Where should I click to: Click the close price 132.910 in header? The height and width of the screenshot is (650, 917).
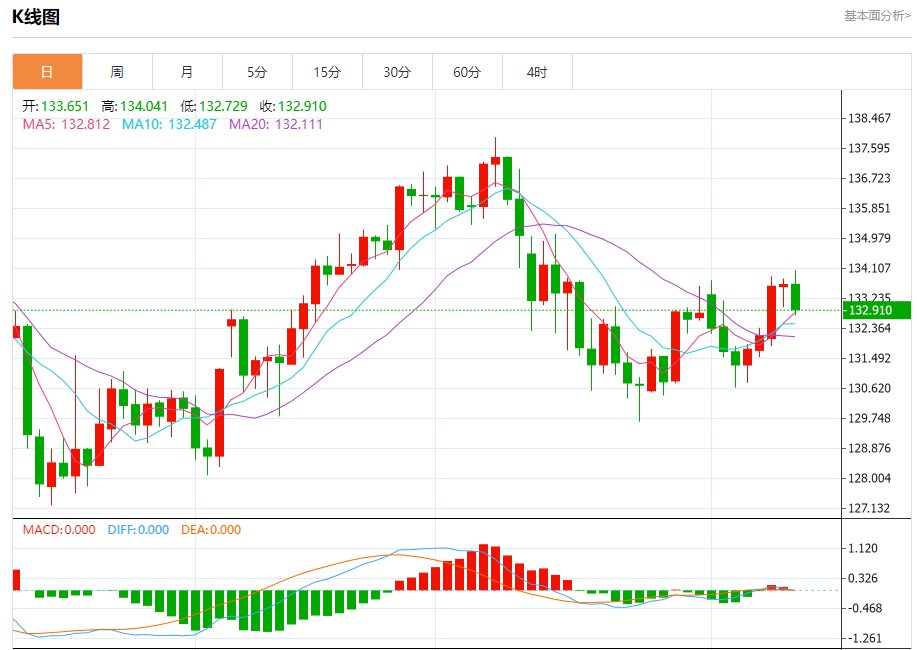click(x=302, y=106)
